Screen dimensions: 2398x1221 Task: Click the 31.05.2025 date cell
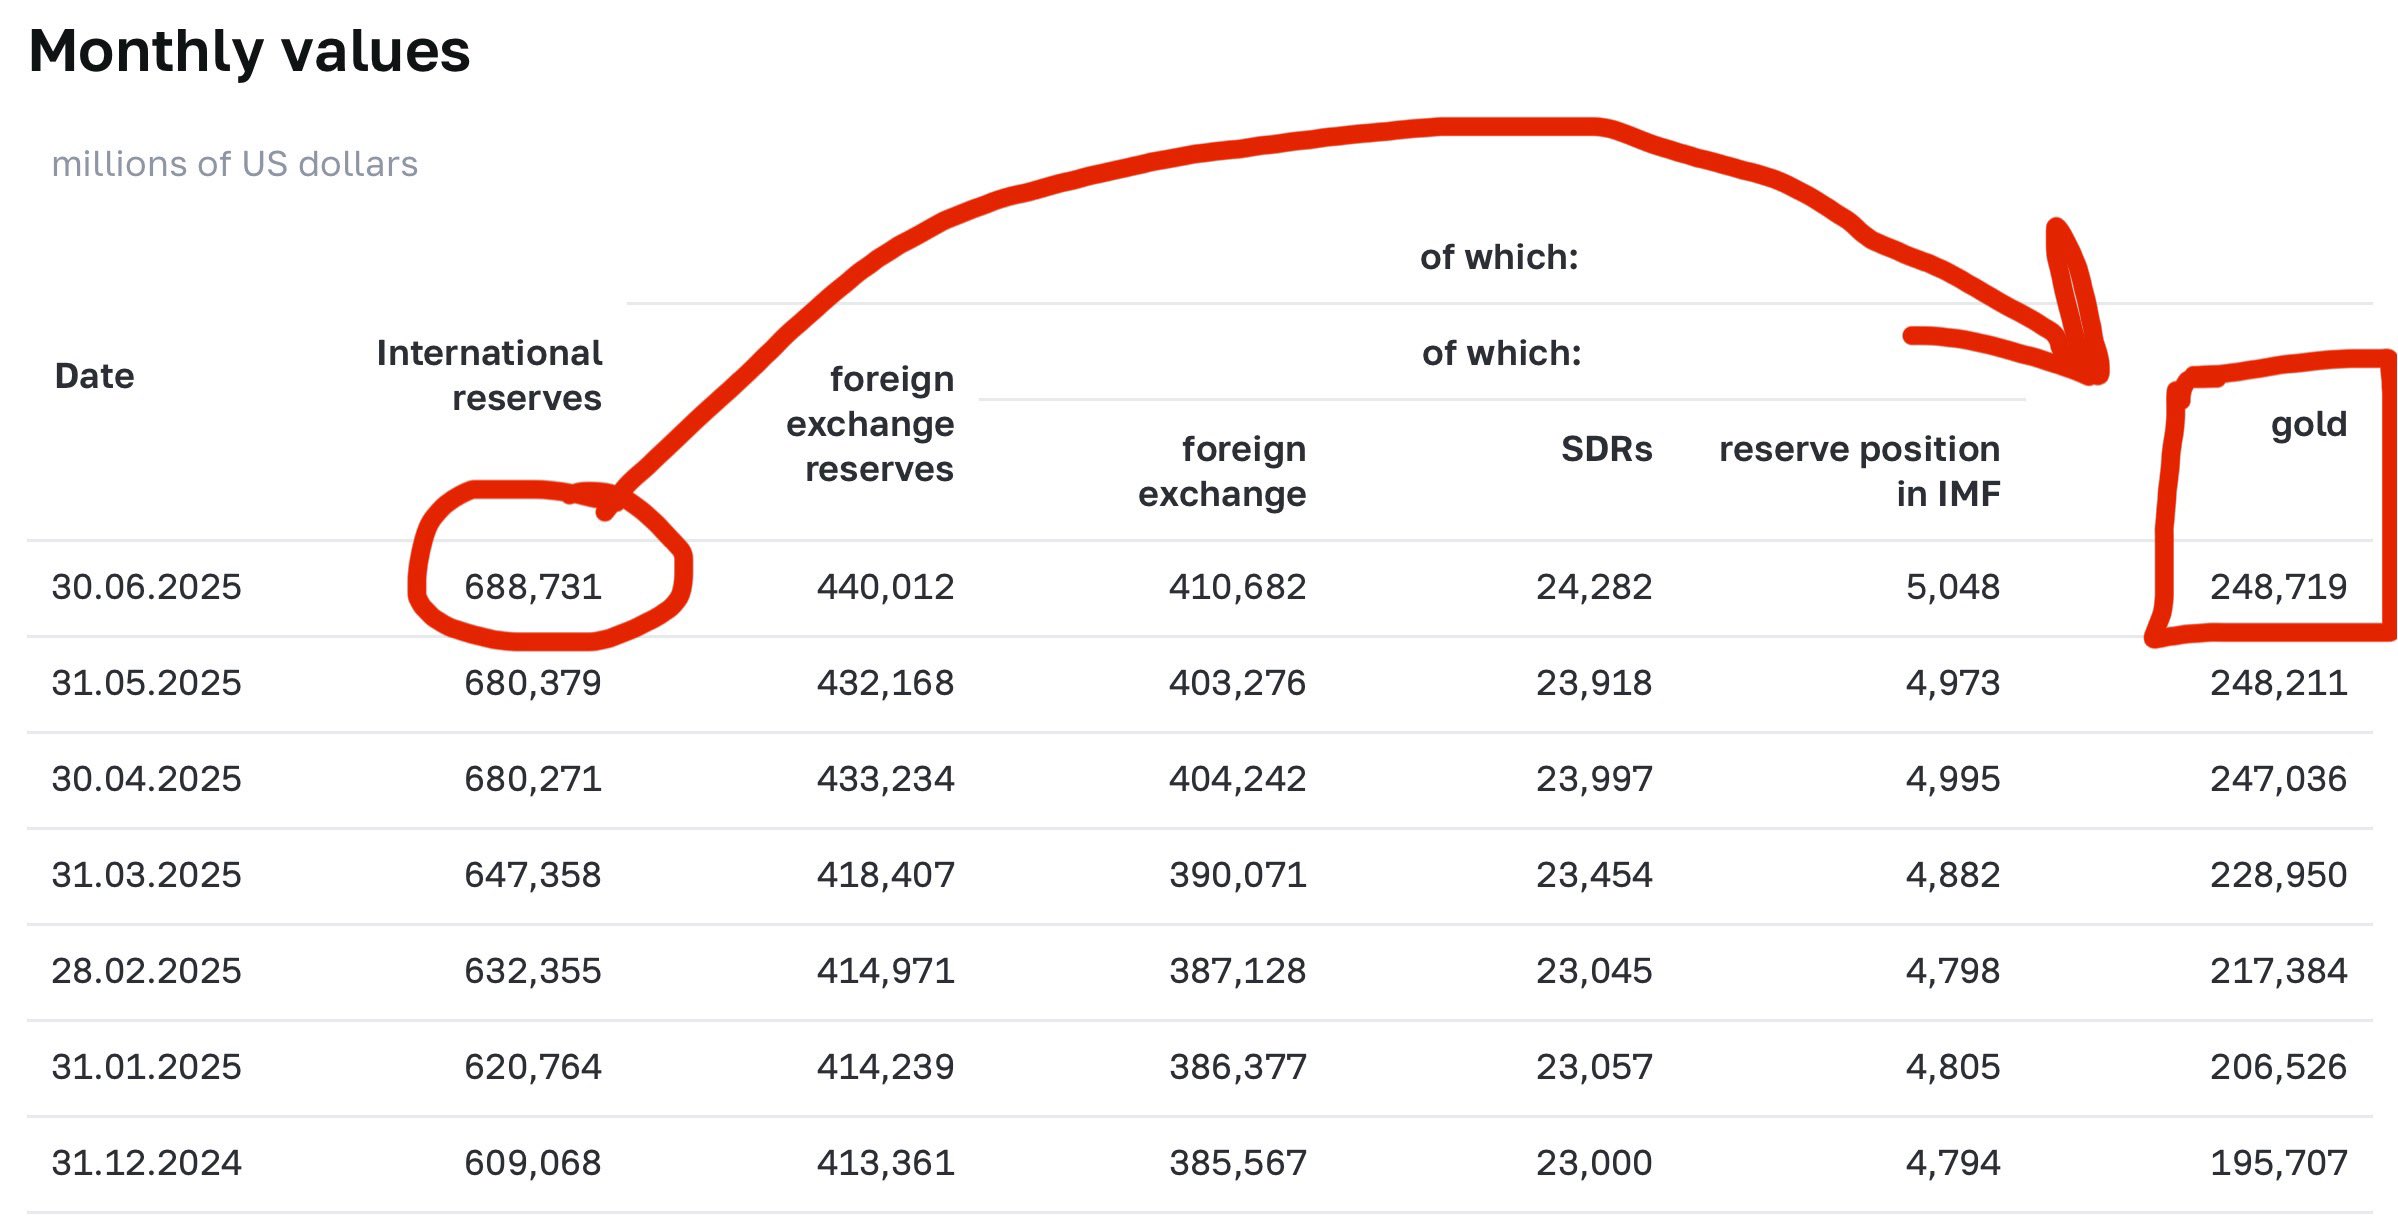[x=147, y=683]
